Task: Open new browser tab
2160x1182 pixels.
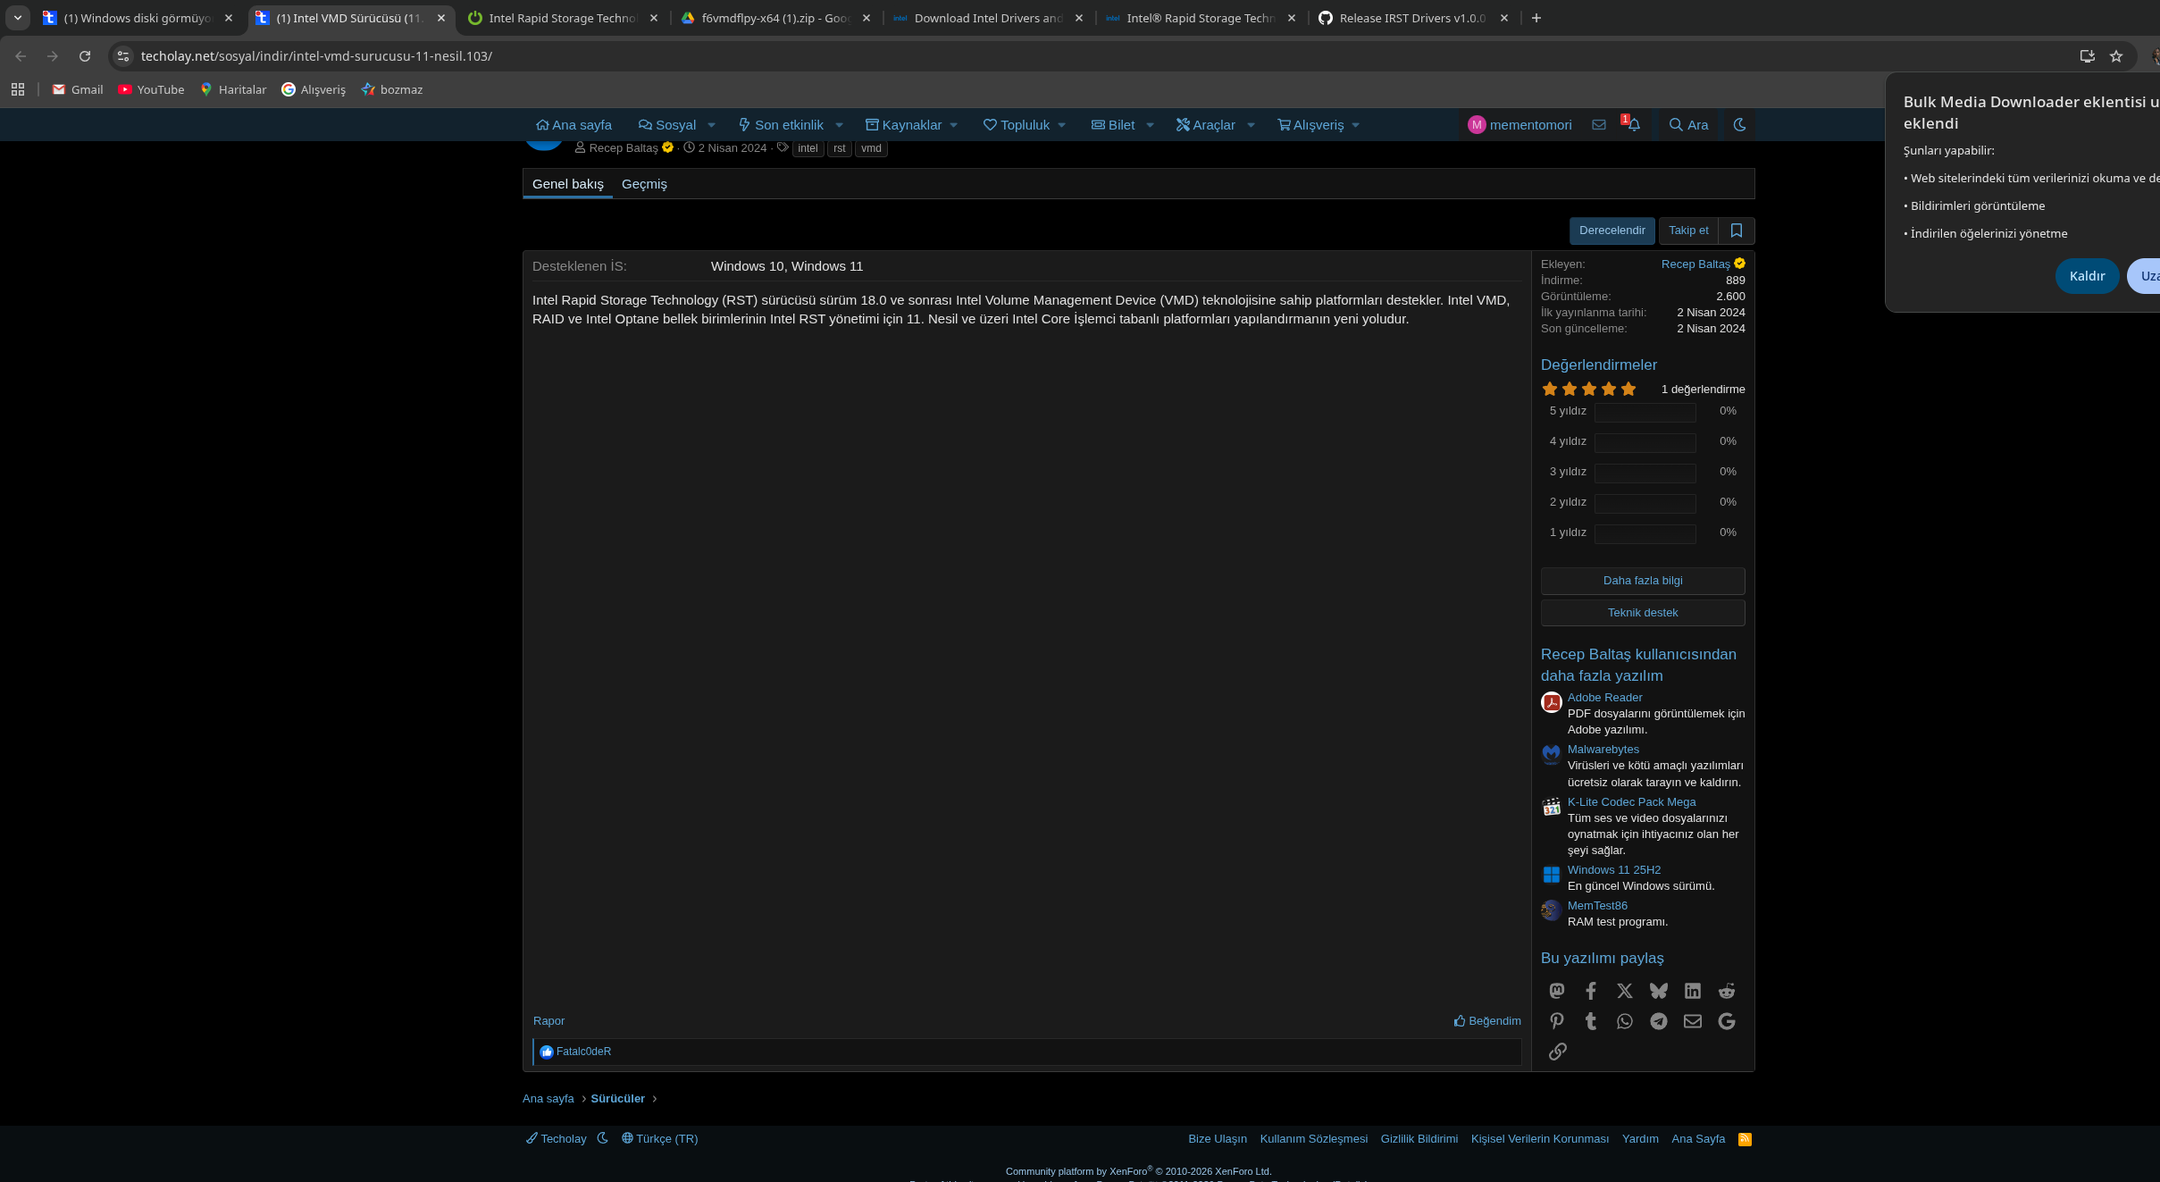Action: click(x=1537, y=18)
